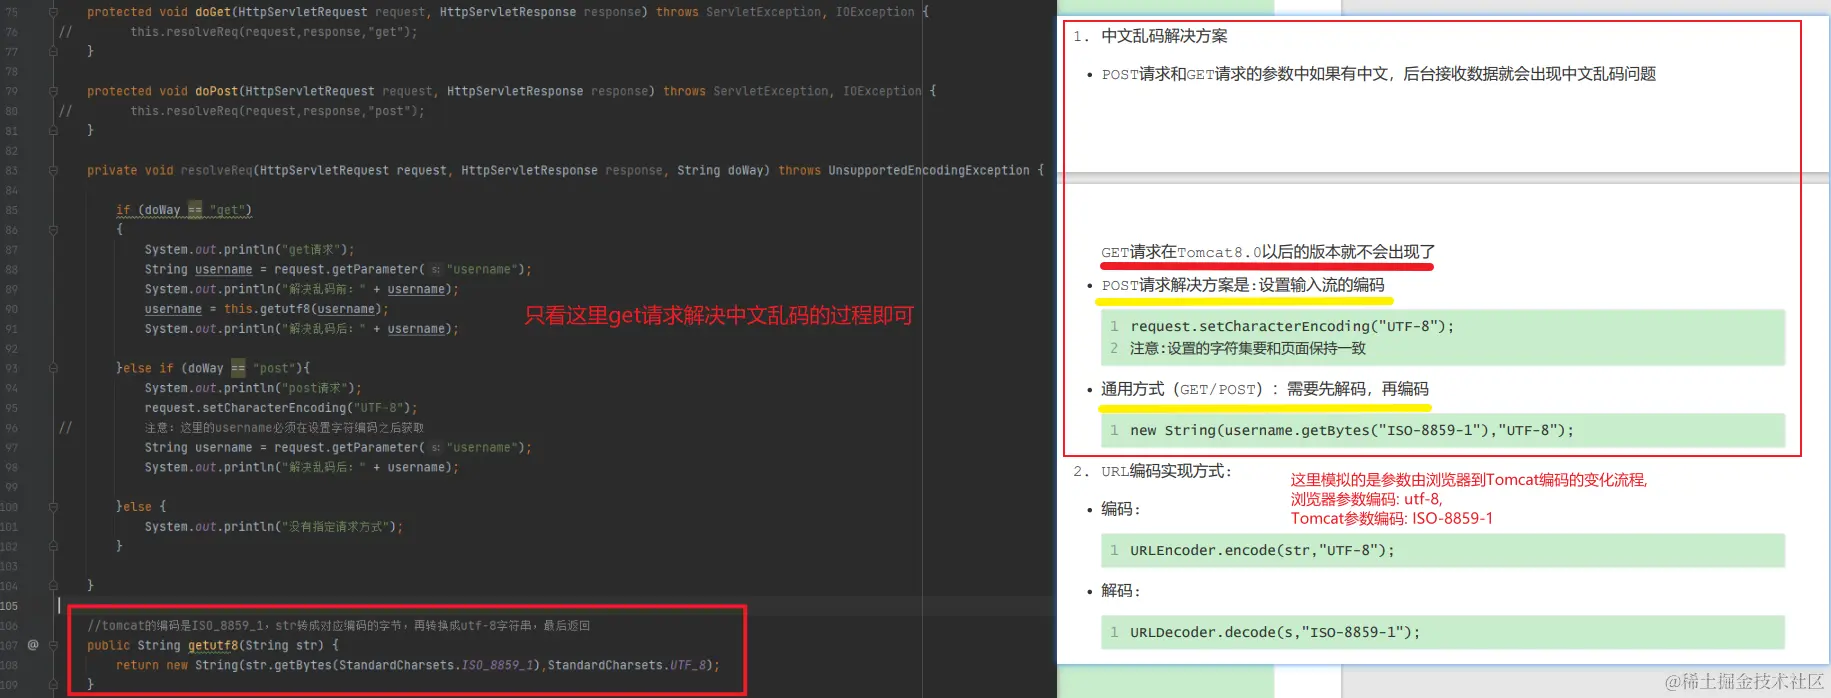The height and width of the screenshot is (698, 1831).
Task: Click the URLDecoder.decode(s,"ISO-8859-1") snippet
Action: click(1275, 632)
